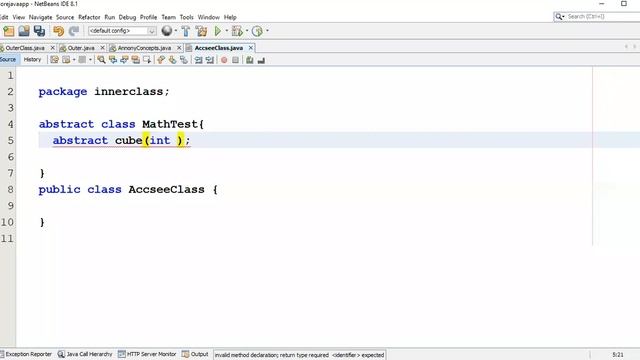
Task: Switch to Outer.java tab
Action: (x=81, y=48)
